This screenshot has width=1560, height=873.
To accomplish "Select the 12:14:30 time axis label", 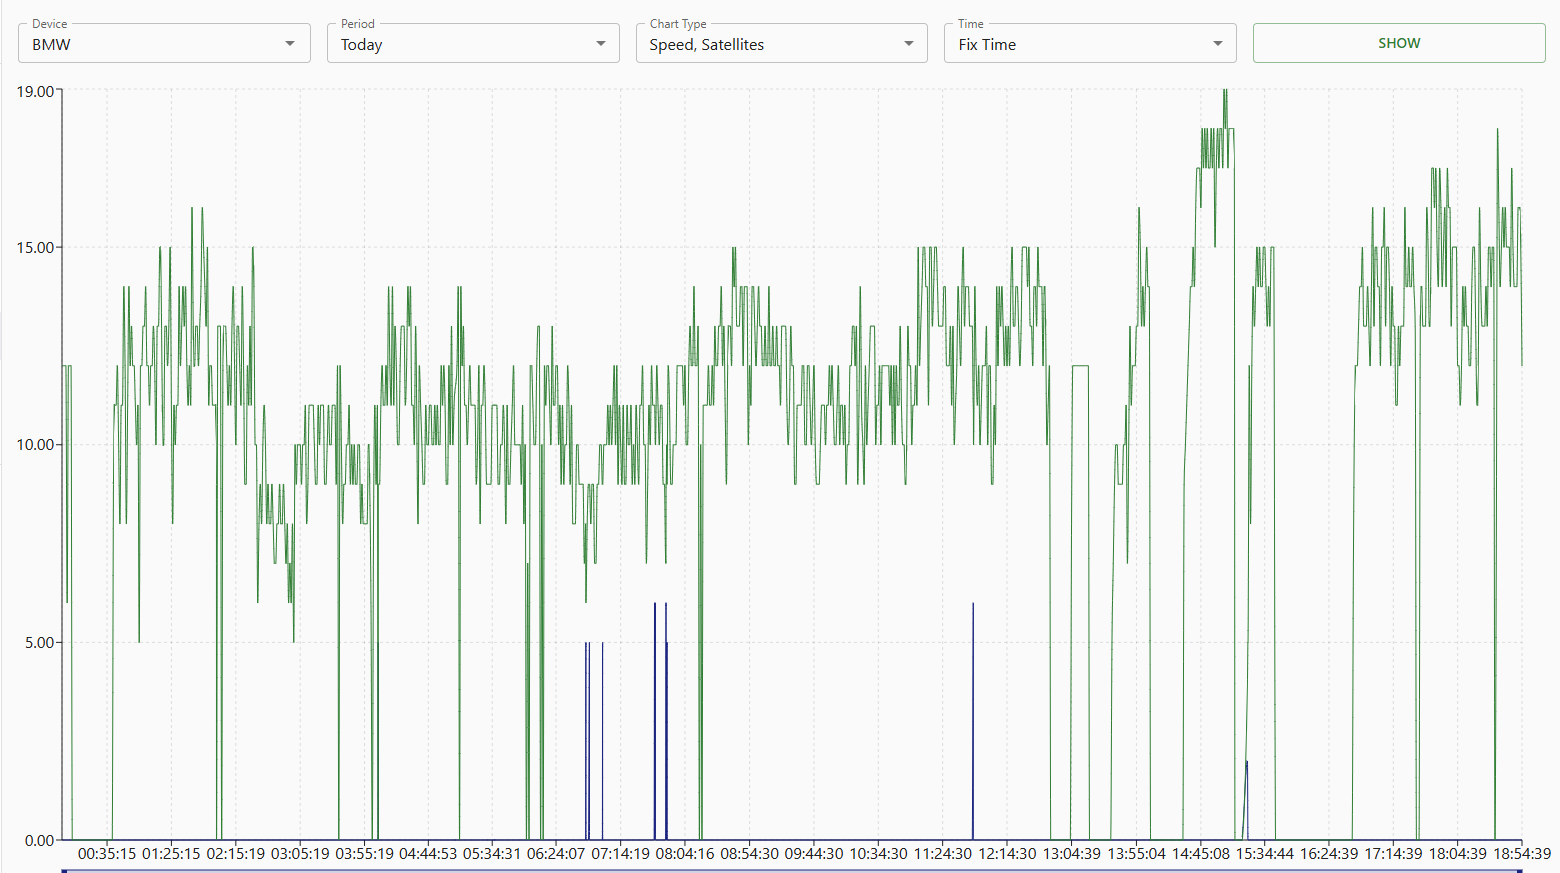I will coord(1007,854).
